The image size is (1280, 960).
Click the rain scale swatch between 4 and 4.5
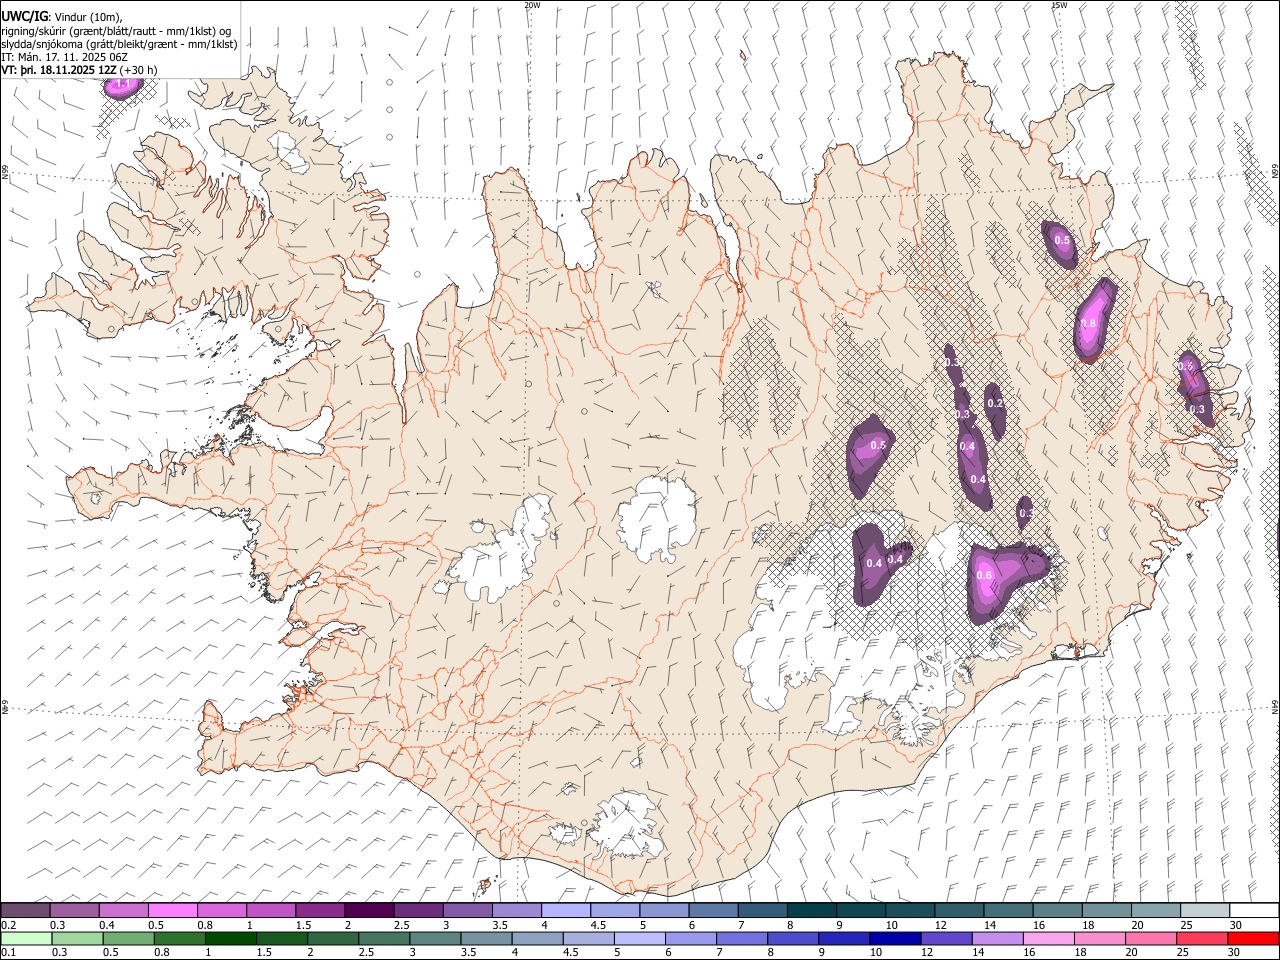[x=536, y=938]
